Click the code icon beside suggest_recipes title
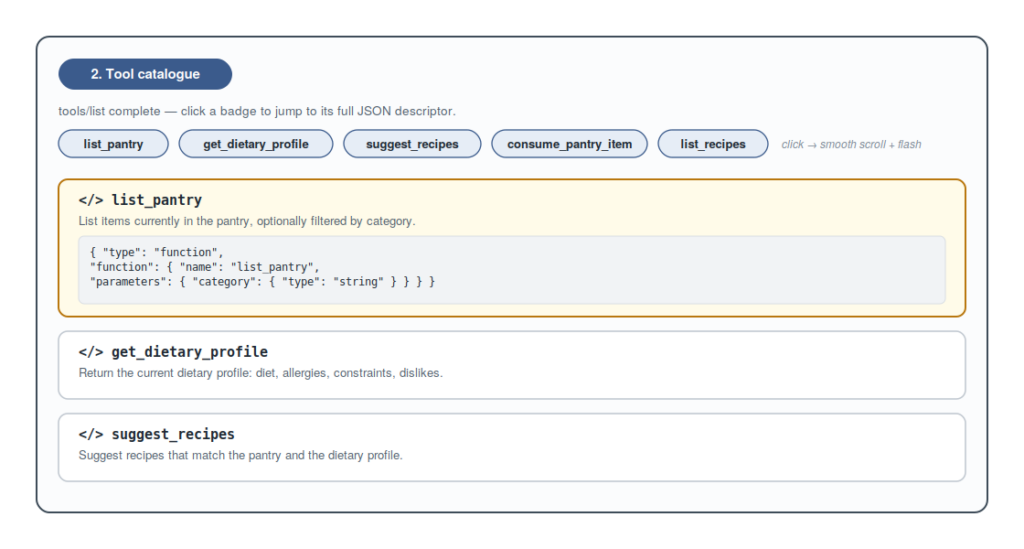The image size is (1024, 549). 91,434
